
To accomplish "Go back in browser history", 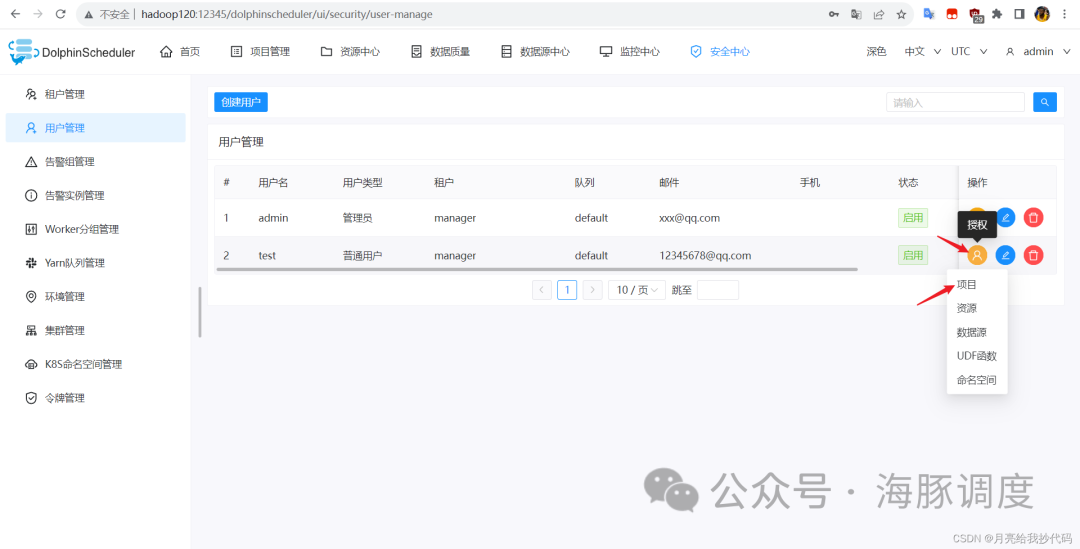I will point(16,14).
